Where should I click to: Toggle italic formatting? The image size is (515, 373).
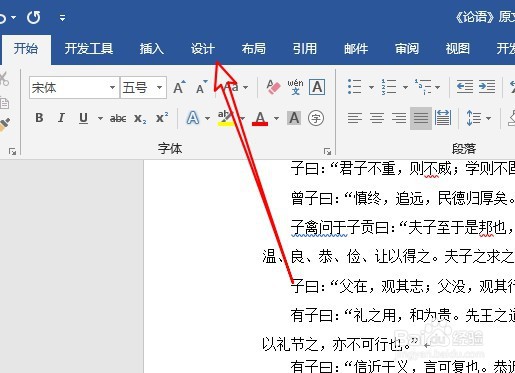coord(61,118)
